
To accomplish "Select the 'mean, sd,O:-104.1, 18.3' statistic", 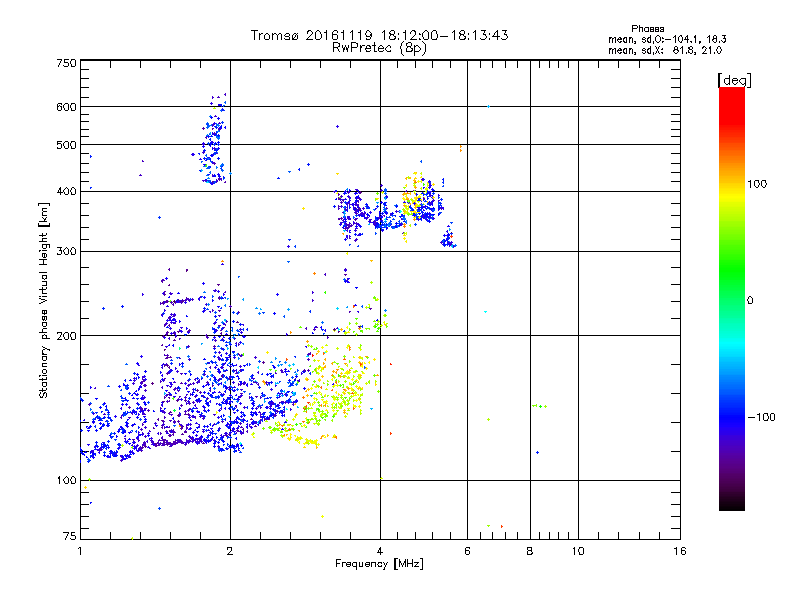I will point(667,39).
